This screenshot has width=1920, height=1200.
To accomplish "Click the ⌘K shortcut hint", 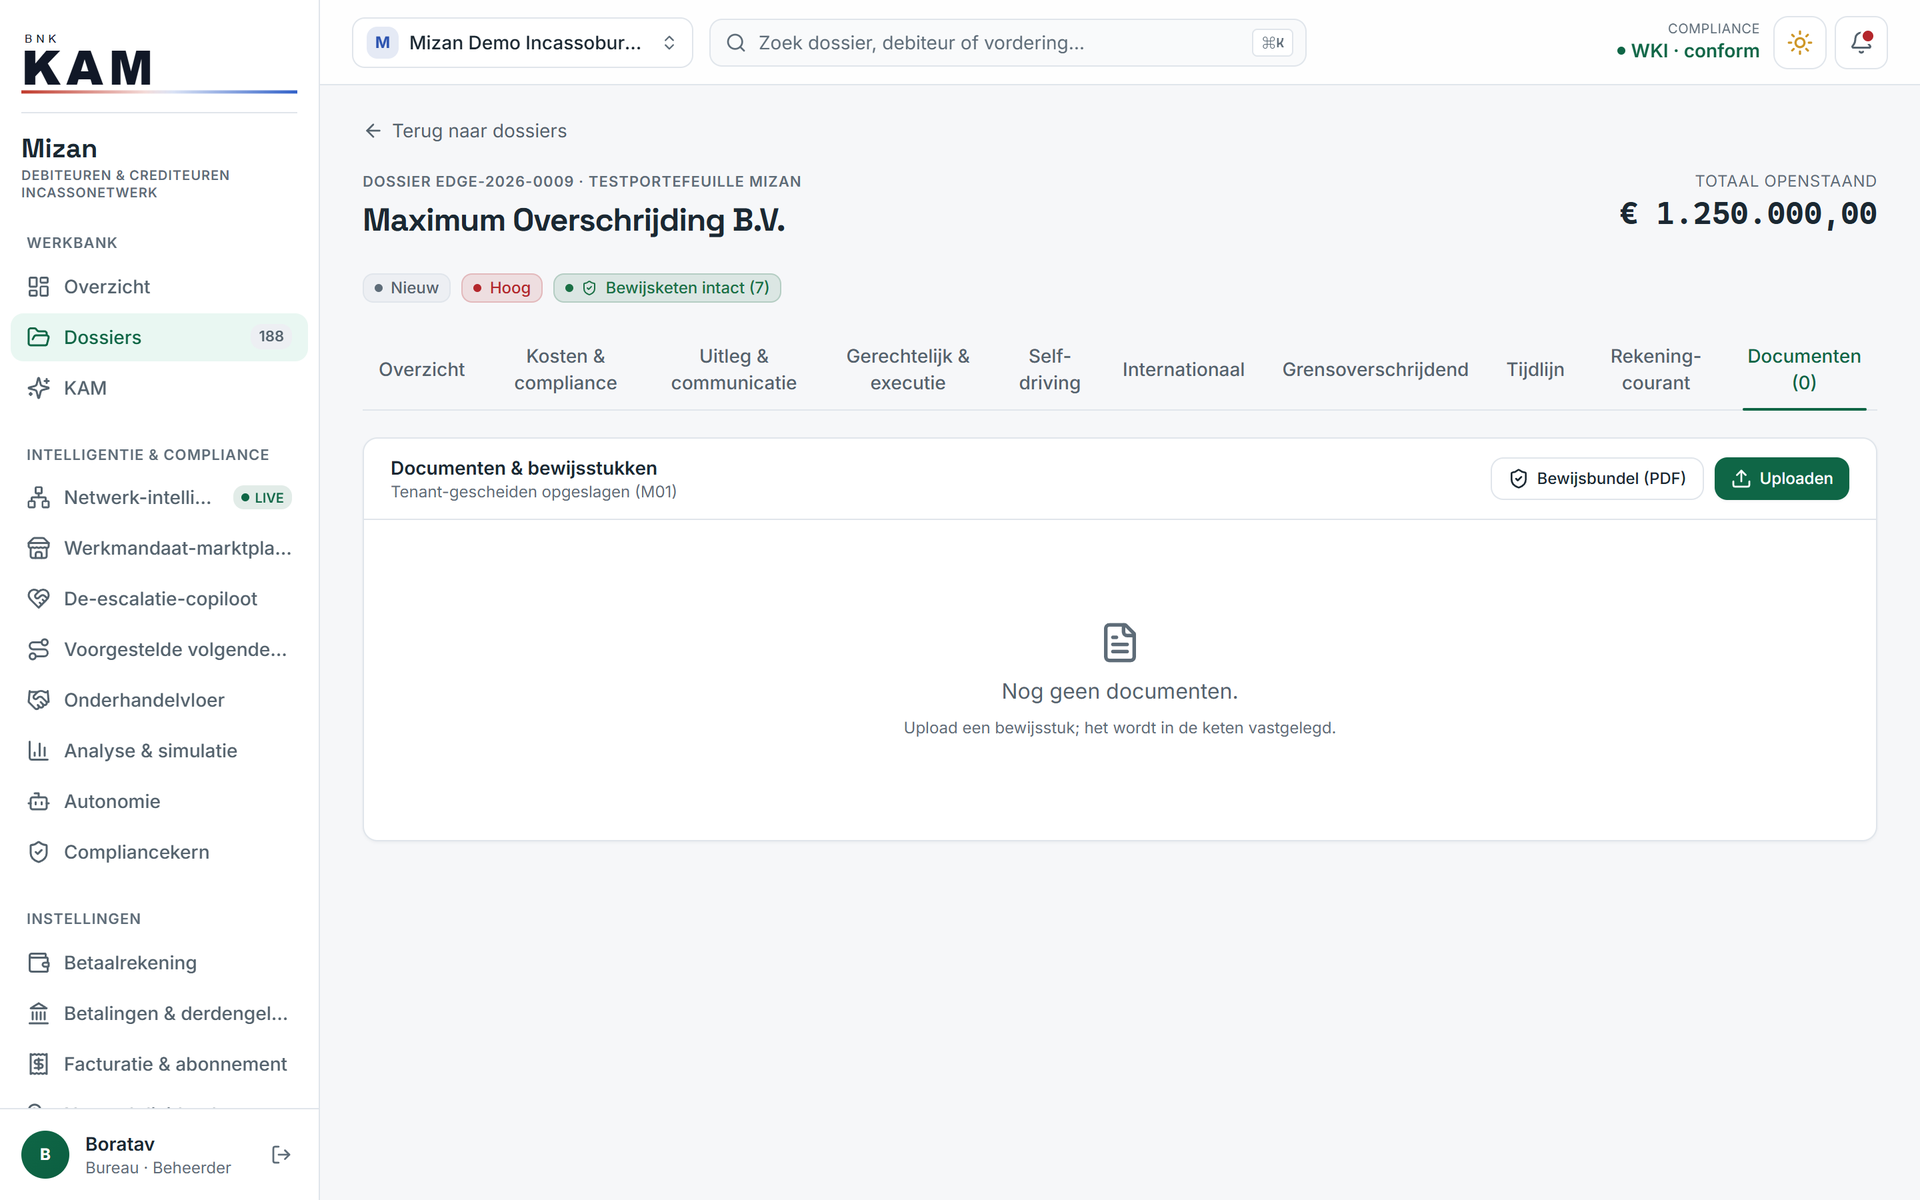I will point(1272,43).
